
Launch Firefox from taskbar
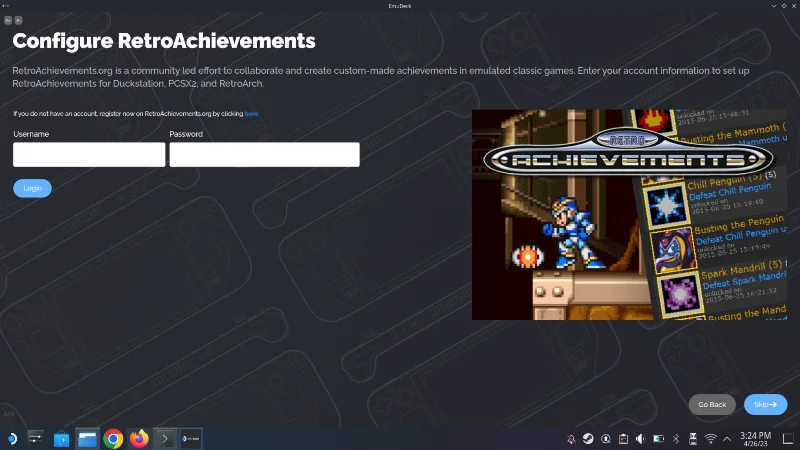(x=139, y=439)
